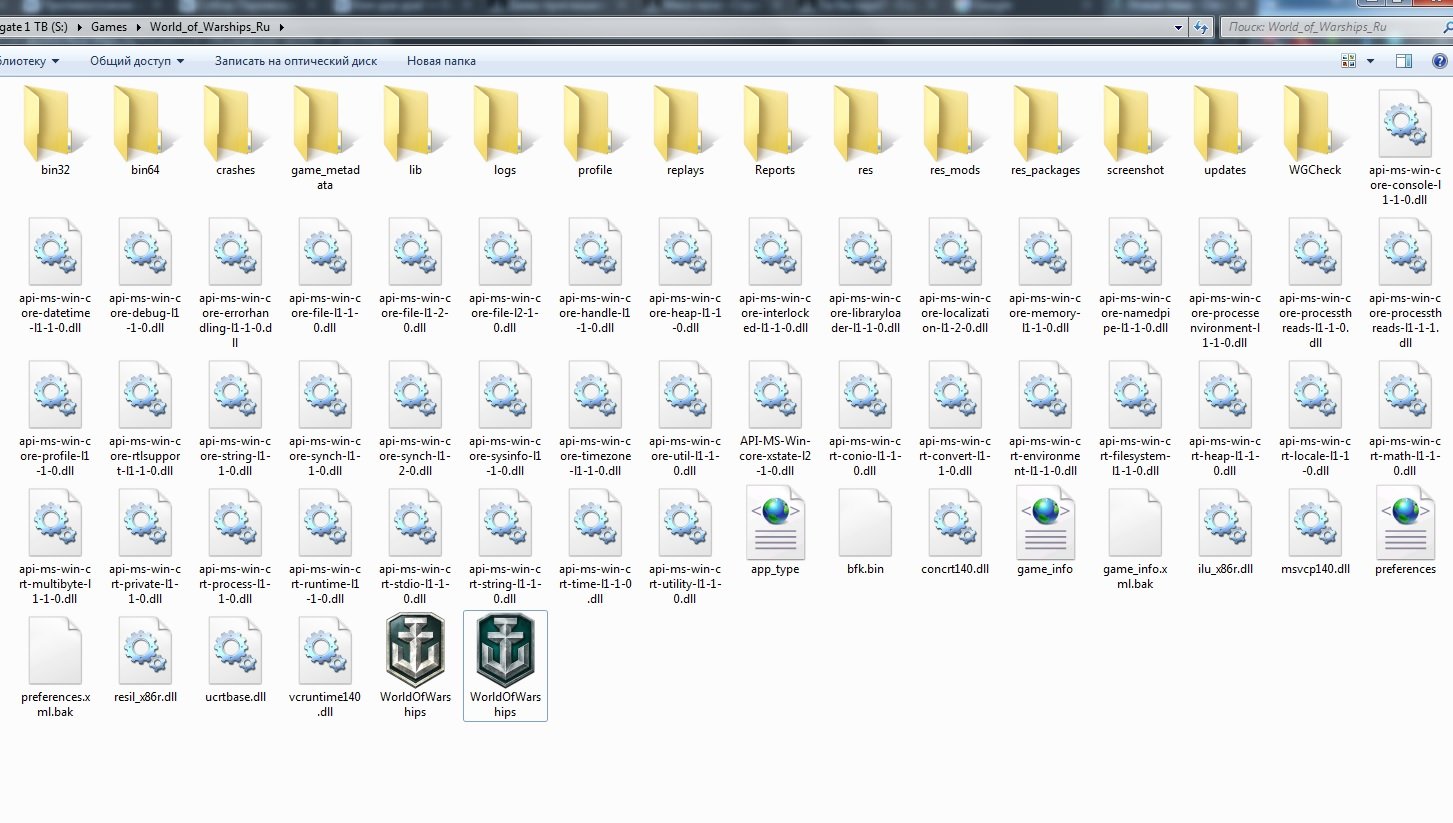This screenshot has height=823, width=1453.
Task: Select the logs folder
Action: (506, 133)
